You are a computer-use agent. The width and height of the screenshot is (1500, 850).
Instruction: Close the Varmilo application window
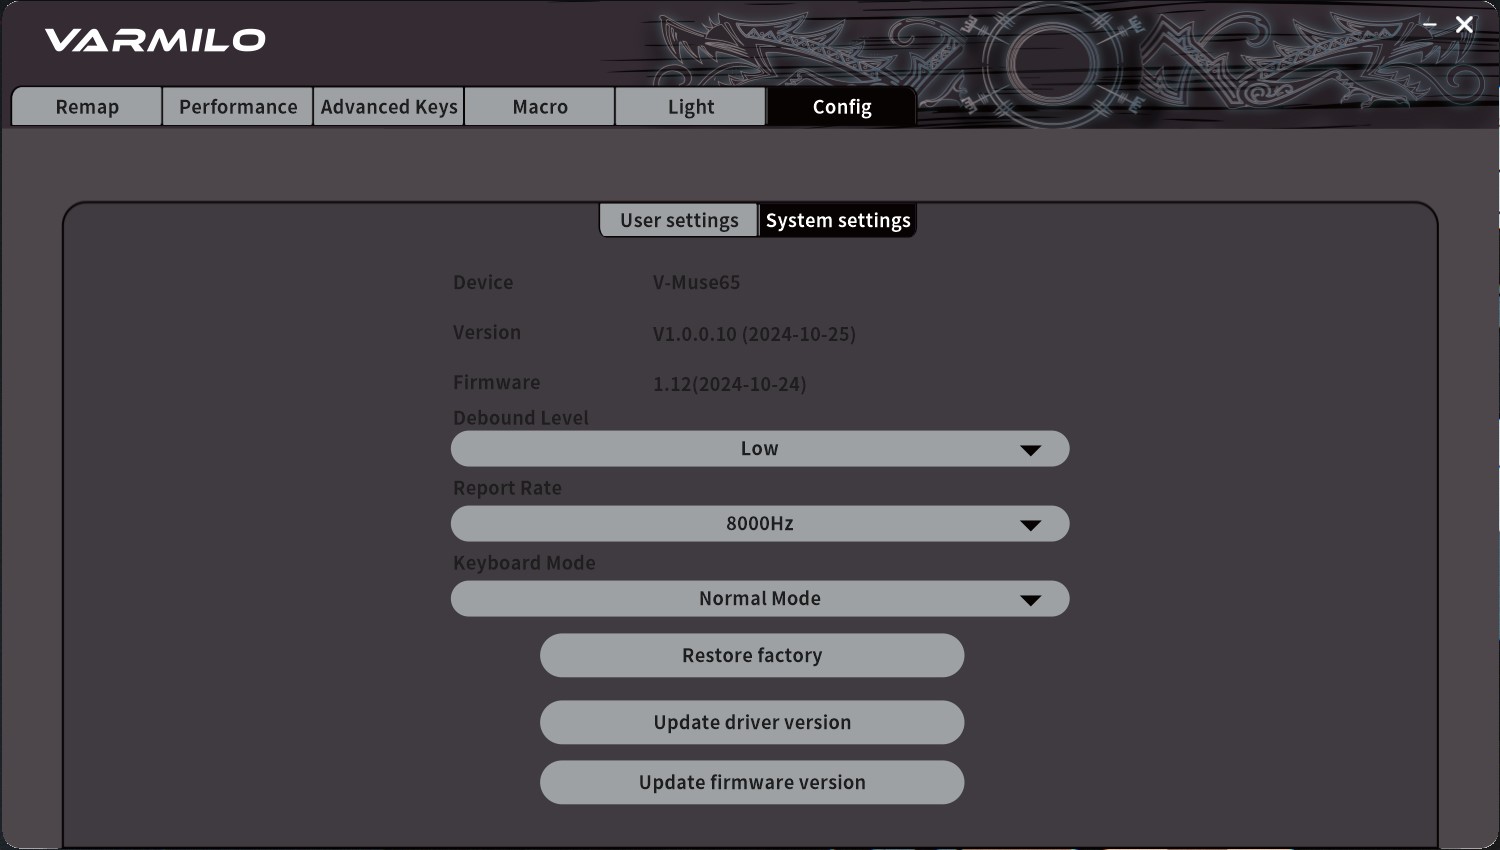tap(1464, 24)
